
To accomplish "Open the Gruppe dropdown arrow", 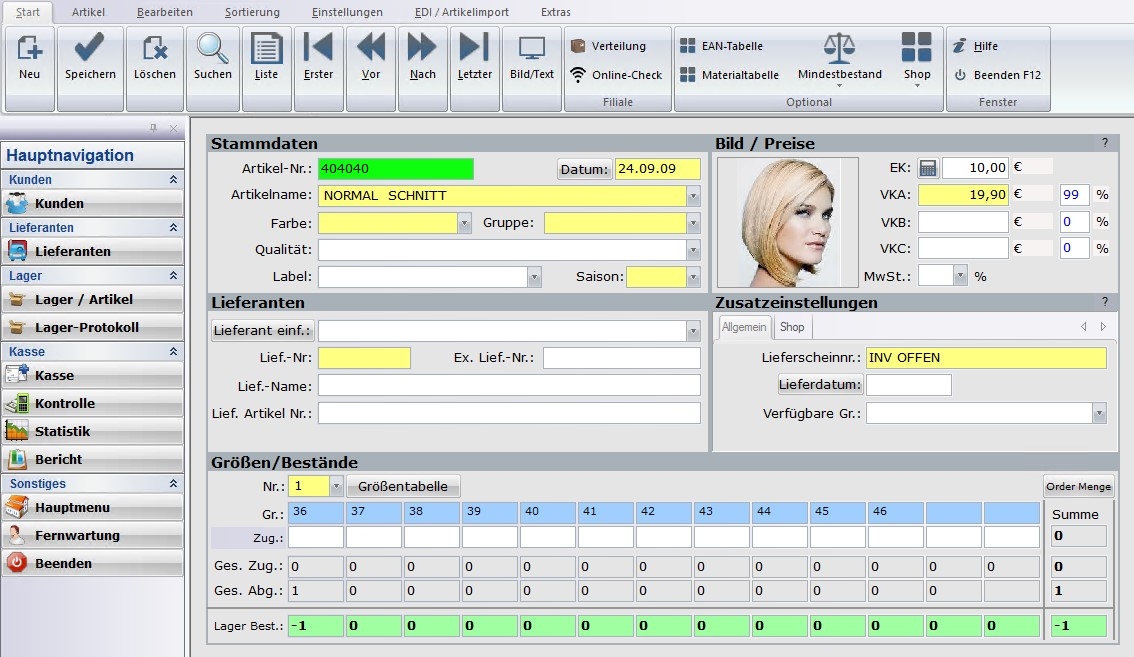I will click(x=694, y=223).
